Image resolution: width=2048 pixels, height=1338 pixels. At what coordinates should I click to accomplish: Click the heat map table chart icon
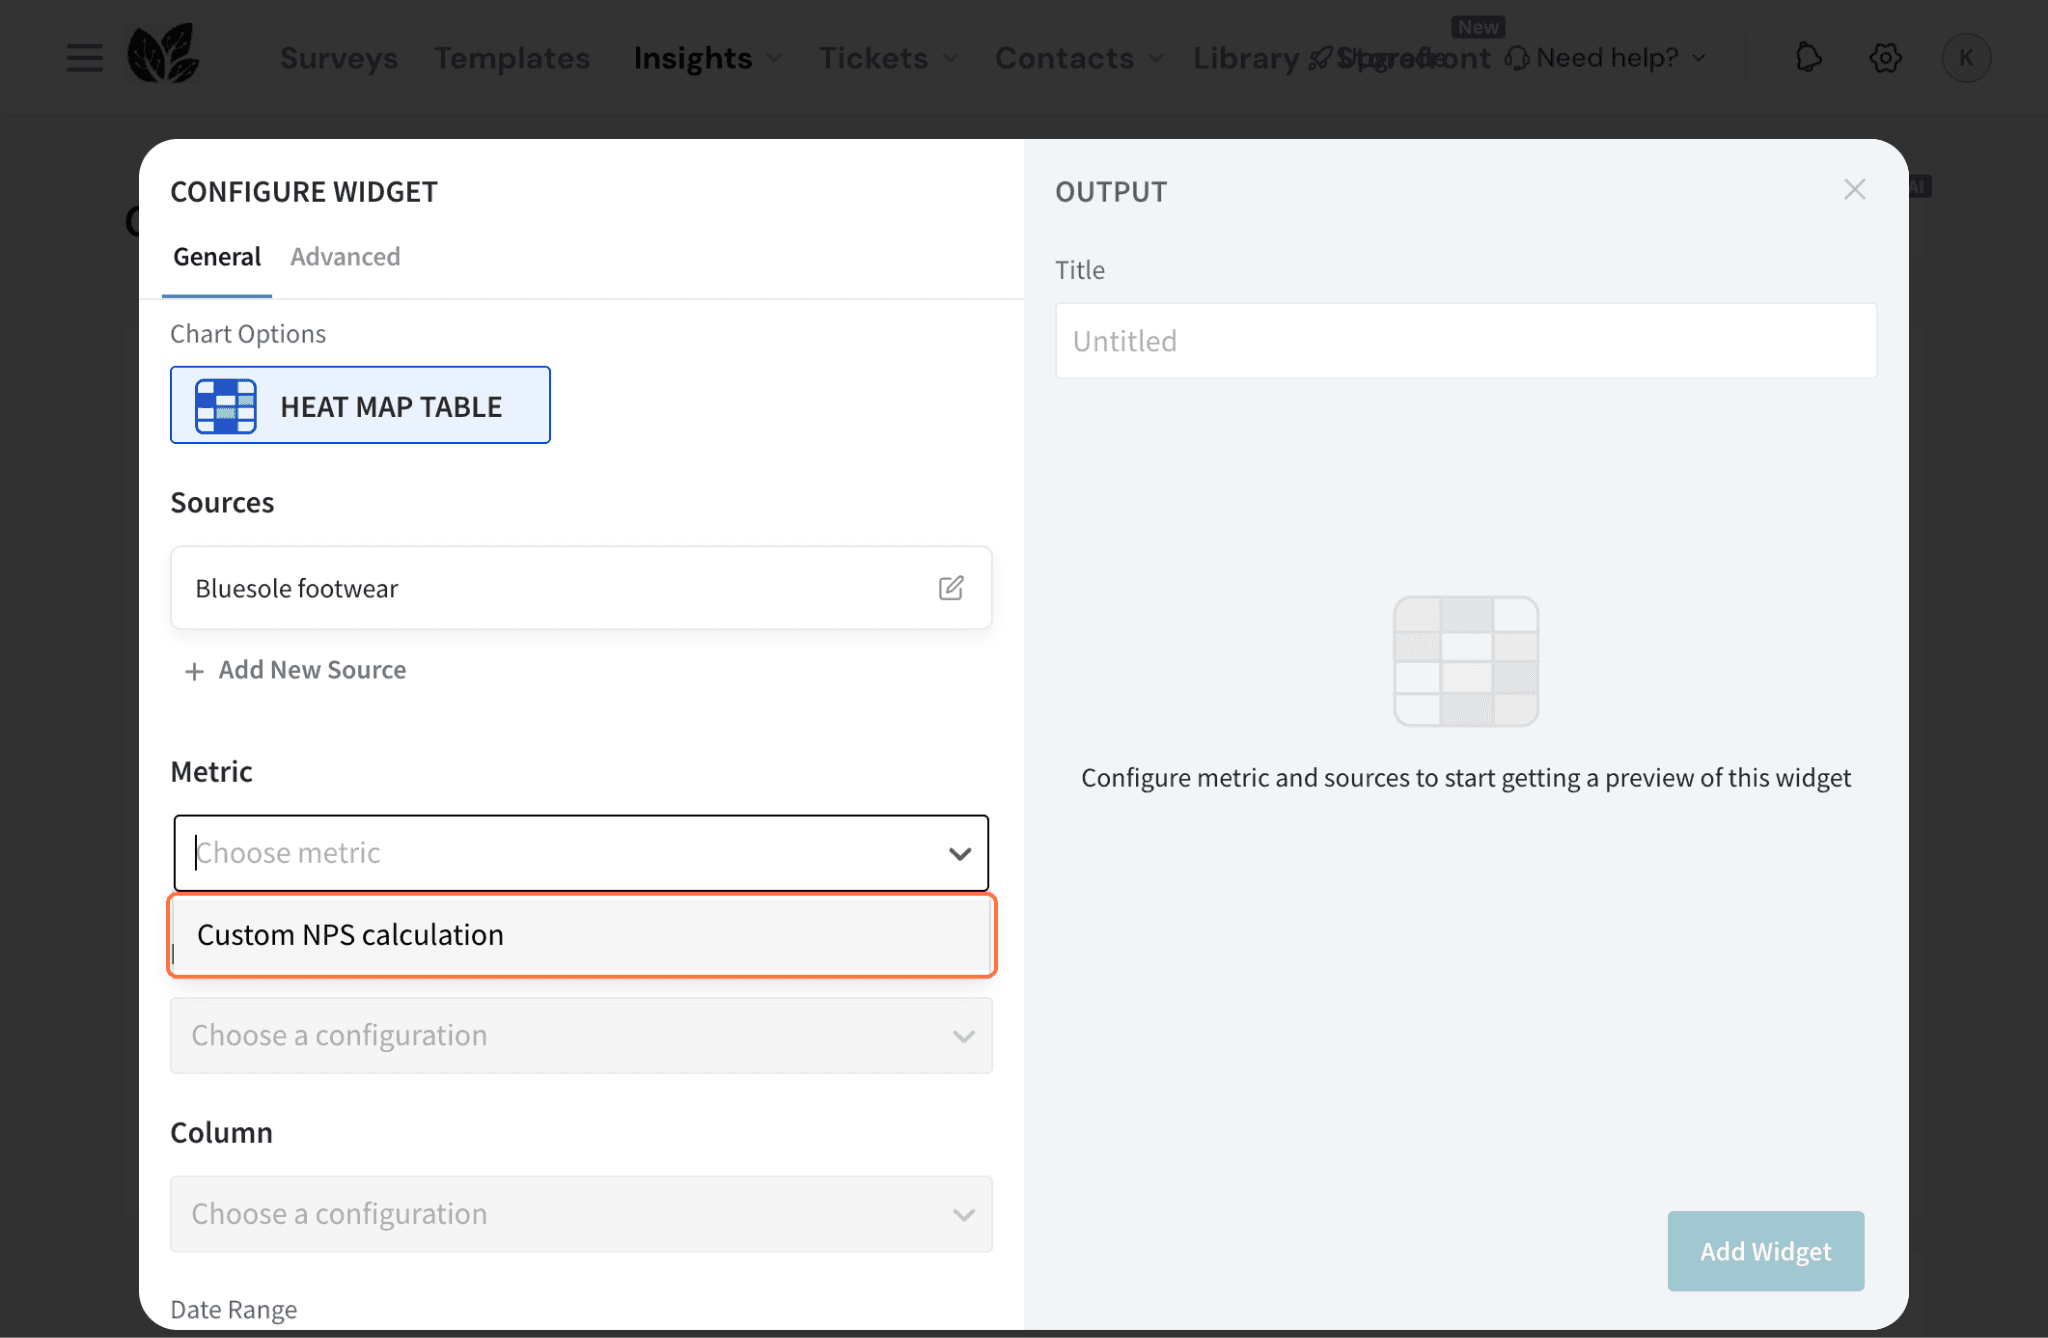(226, 406)
